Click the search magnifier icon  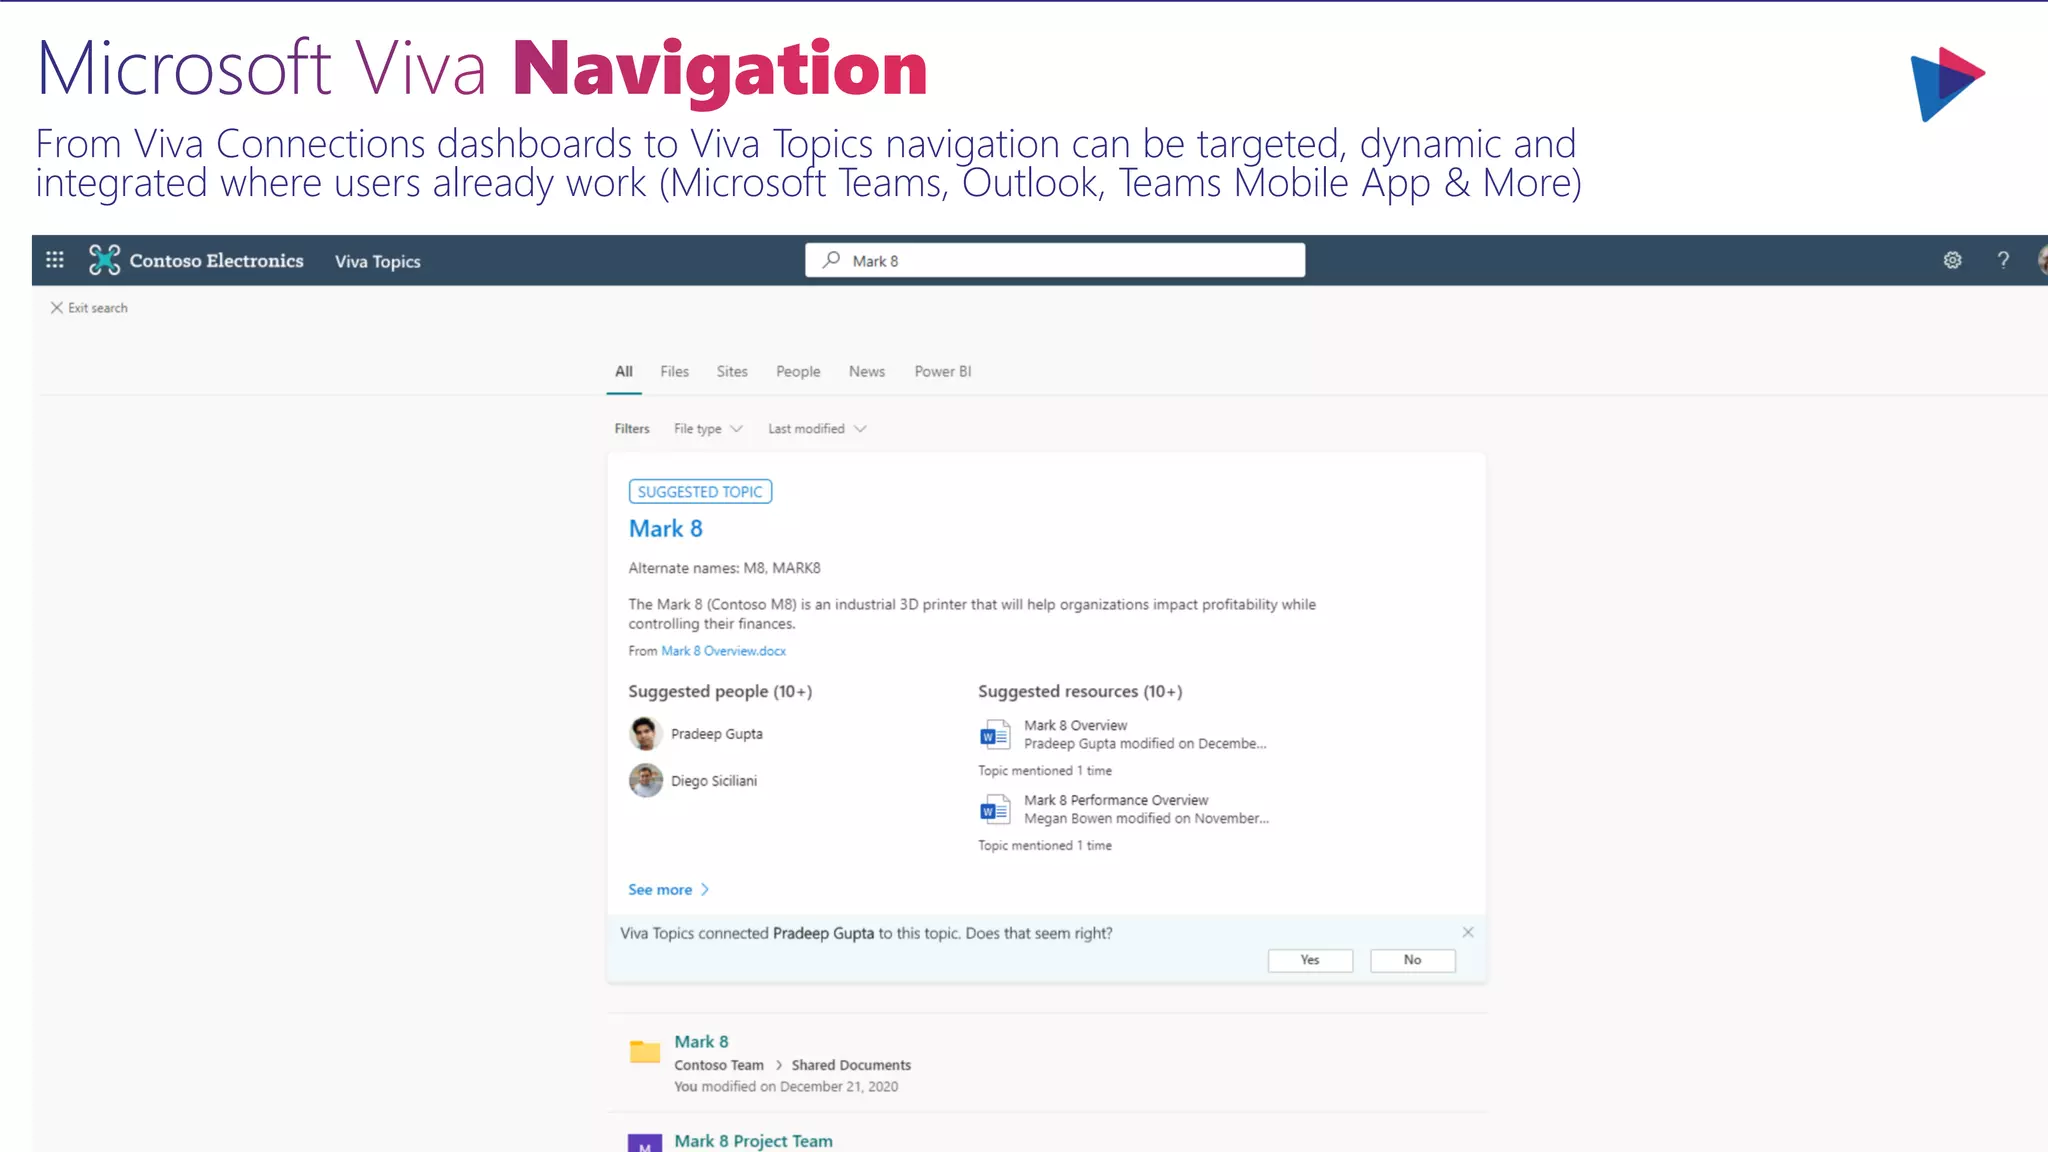pyautogui.click(x=831, y=260)
